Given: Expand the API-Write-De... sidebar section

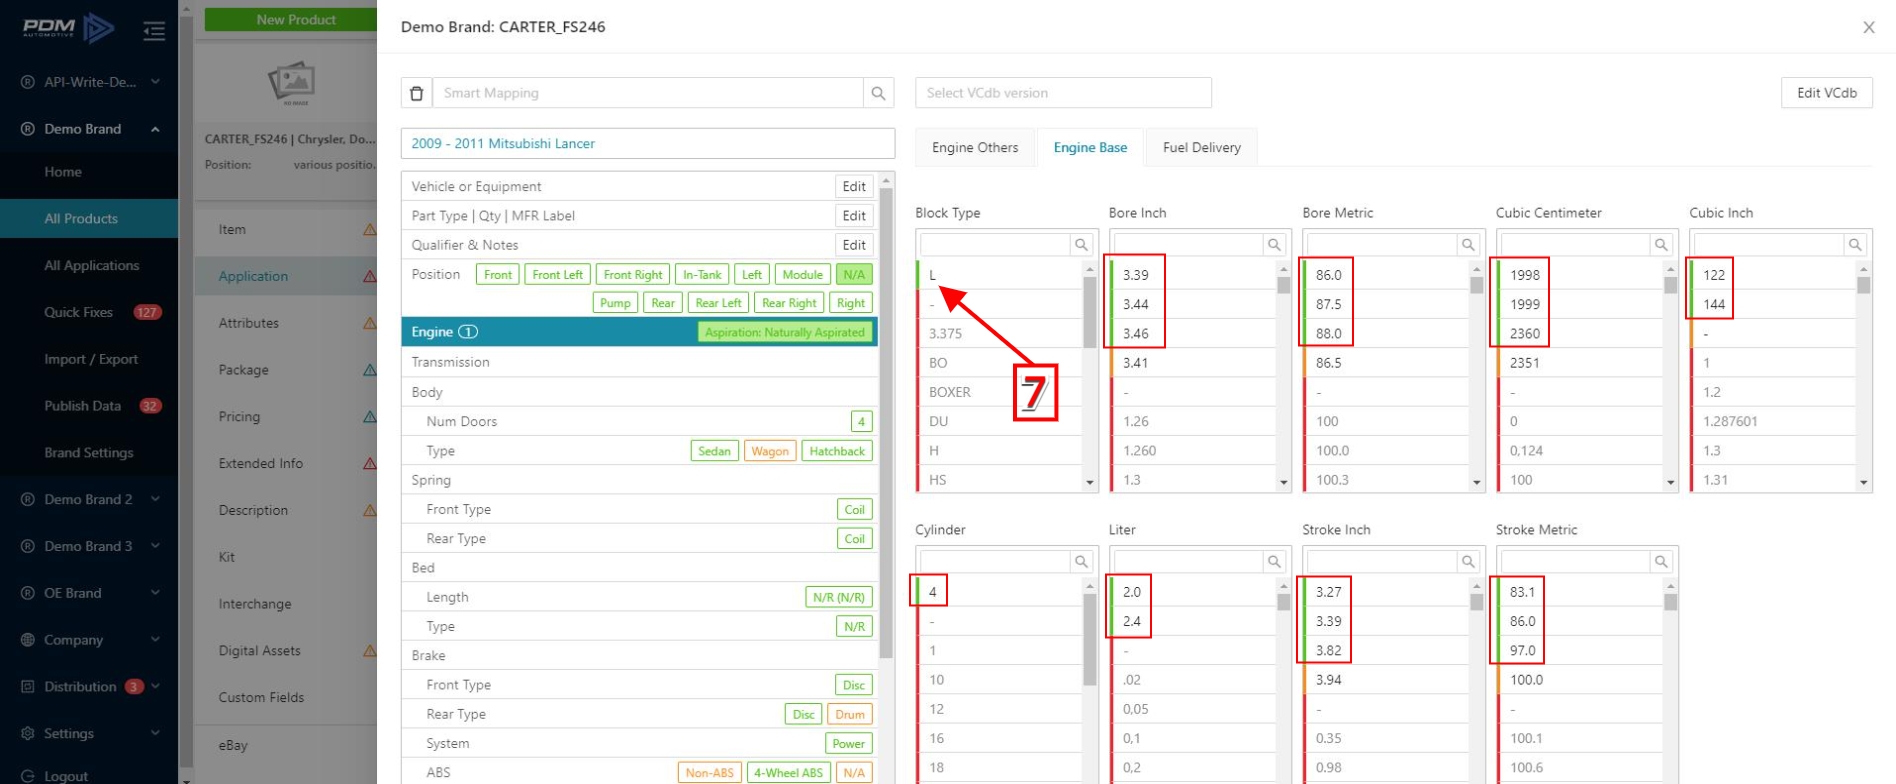Looking at the screenshot, I should click(x=155, y=82).
